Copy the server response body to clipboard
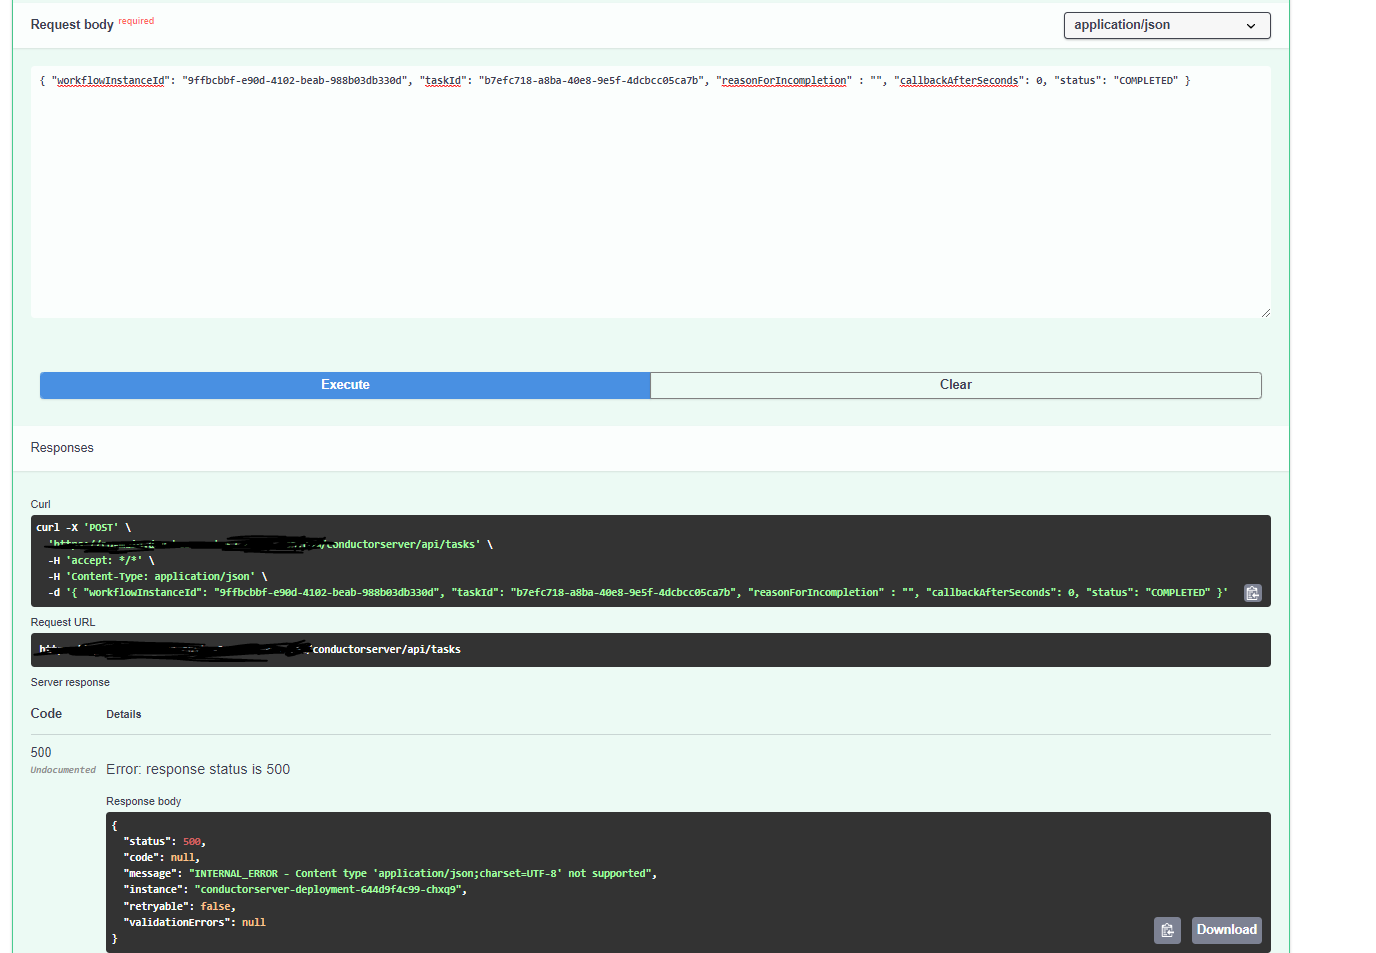 [1167, 930]
